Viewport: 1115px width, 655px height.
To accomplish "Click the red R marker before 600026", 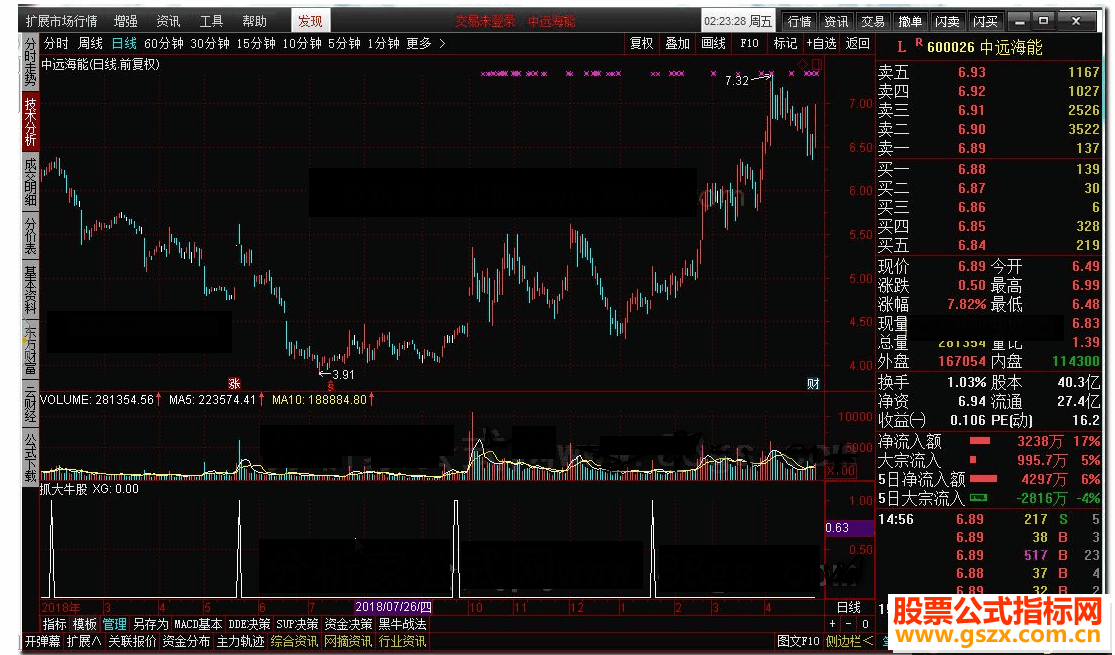I will tap(919, 43).
